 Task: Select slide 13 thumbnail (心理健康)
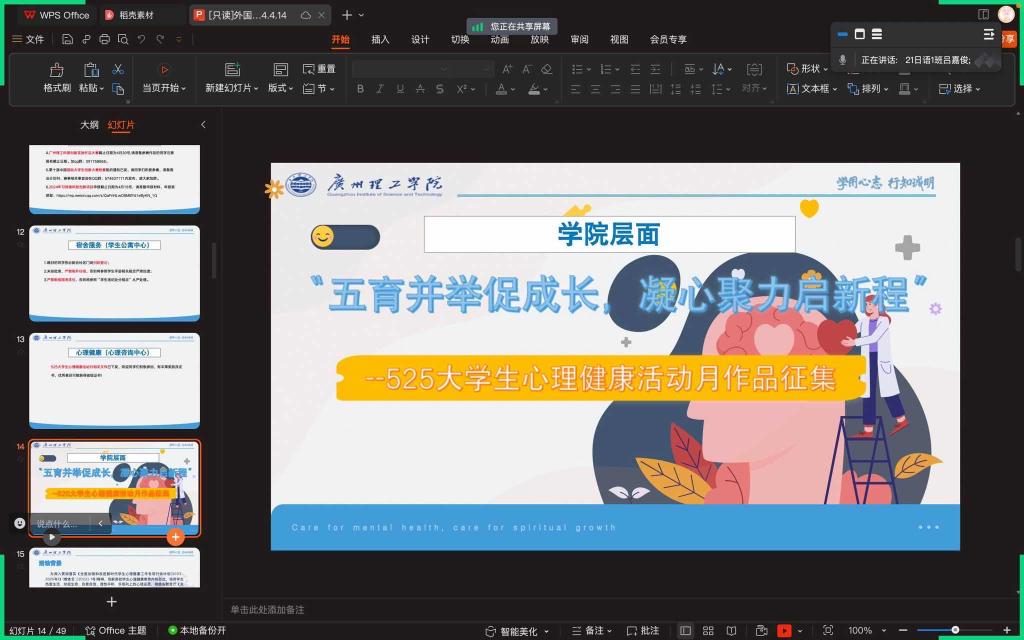point(114,380)
